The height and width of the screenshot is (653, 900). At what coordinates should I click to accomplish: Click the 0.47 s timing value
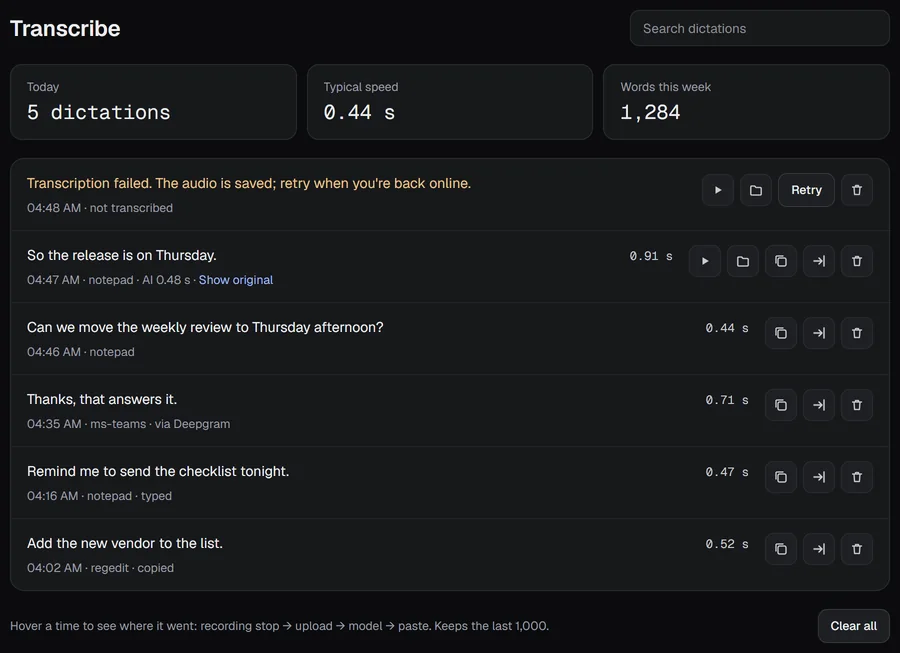pos(727,472)
